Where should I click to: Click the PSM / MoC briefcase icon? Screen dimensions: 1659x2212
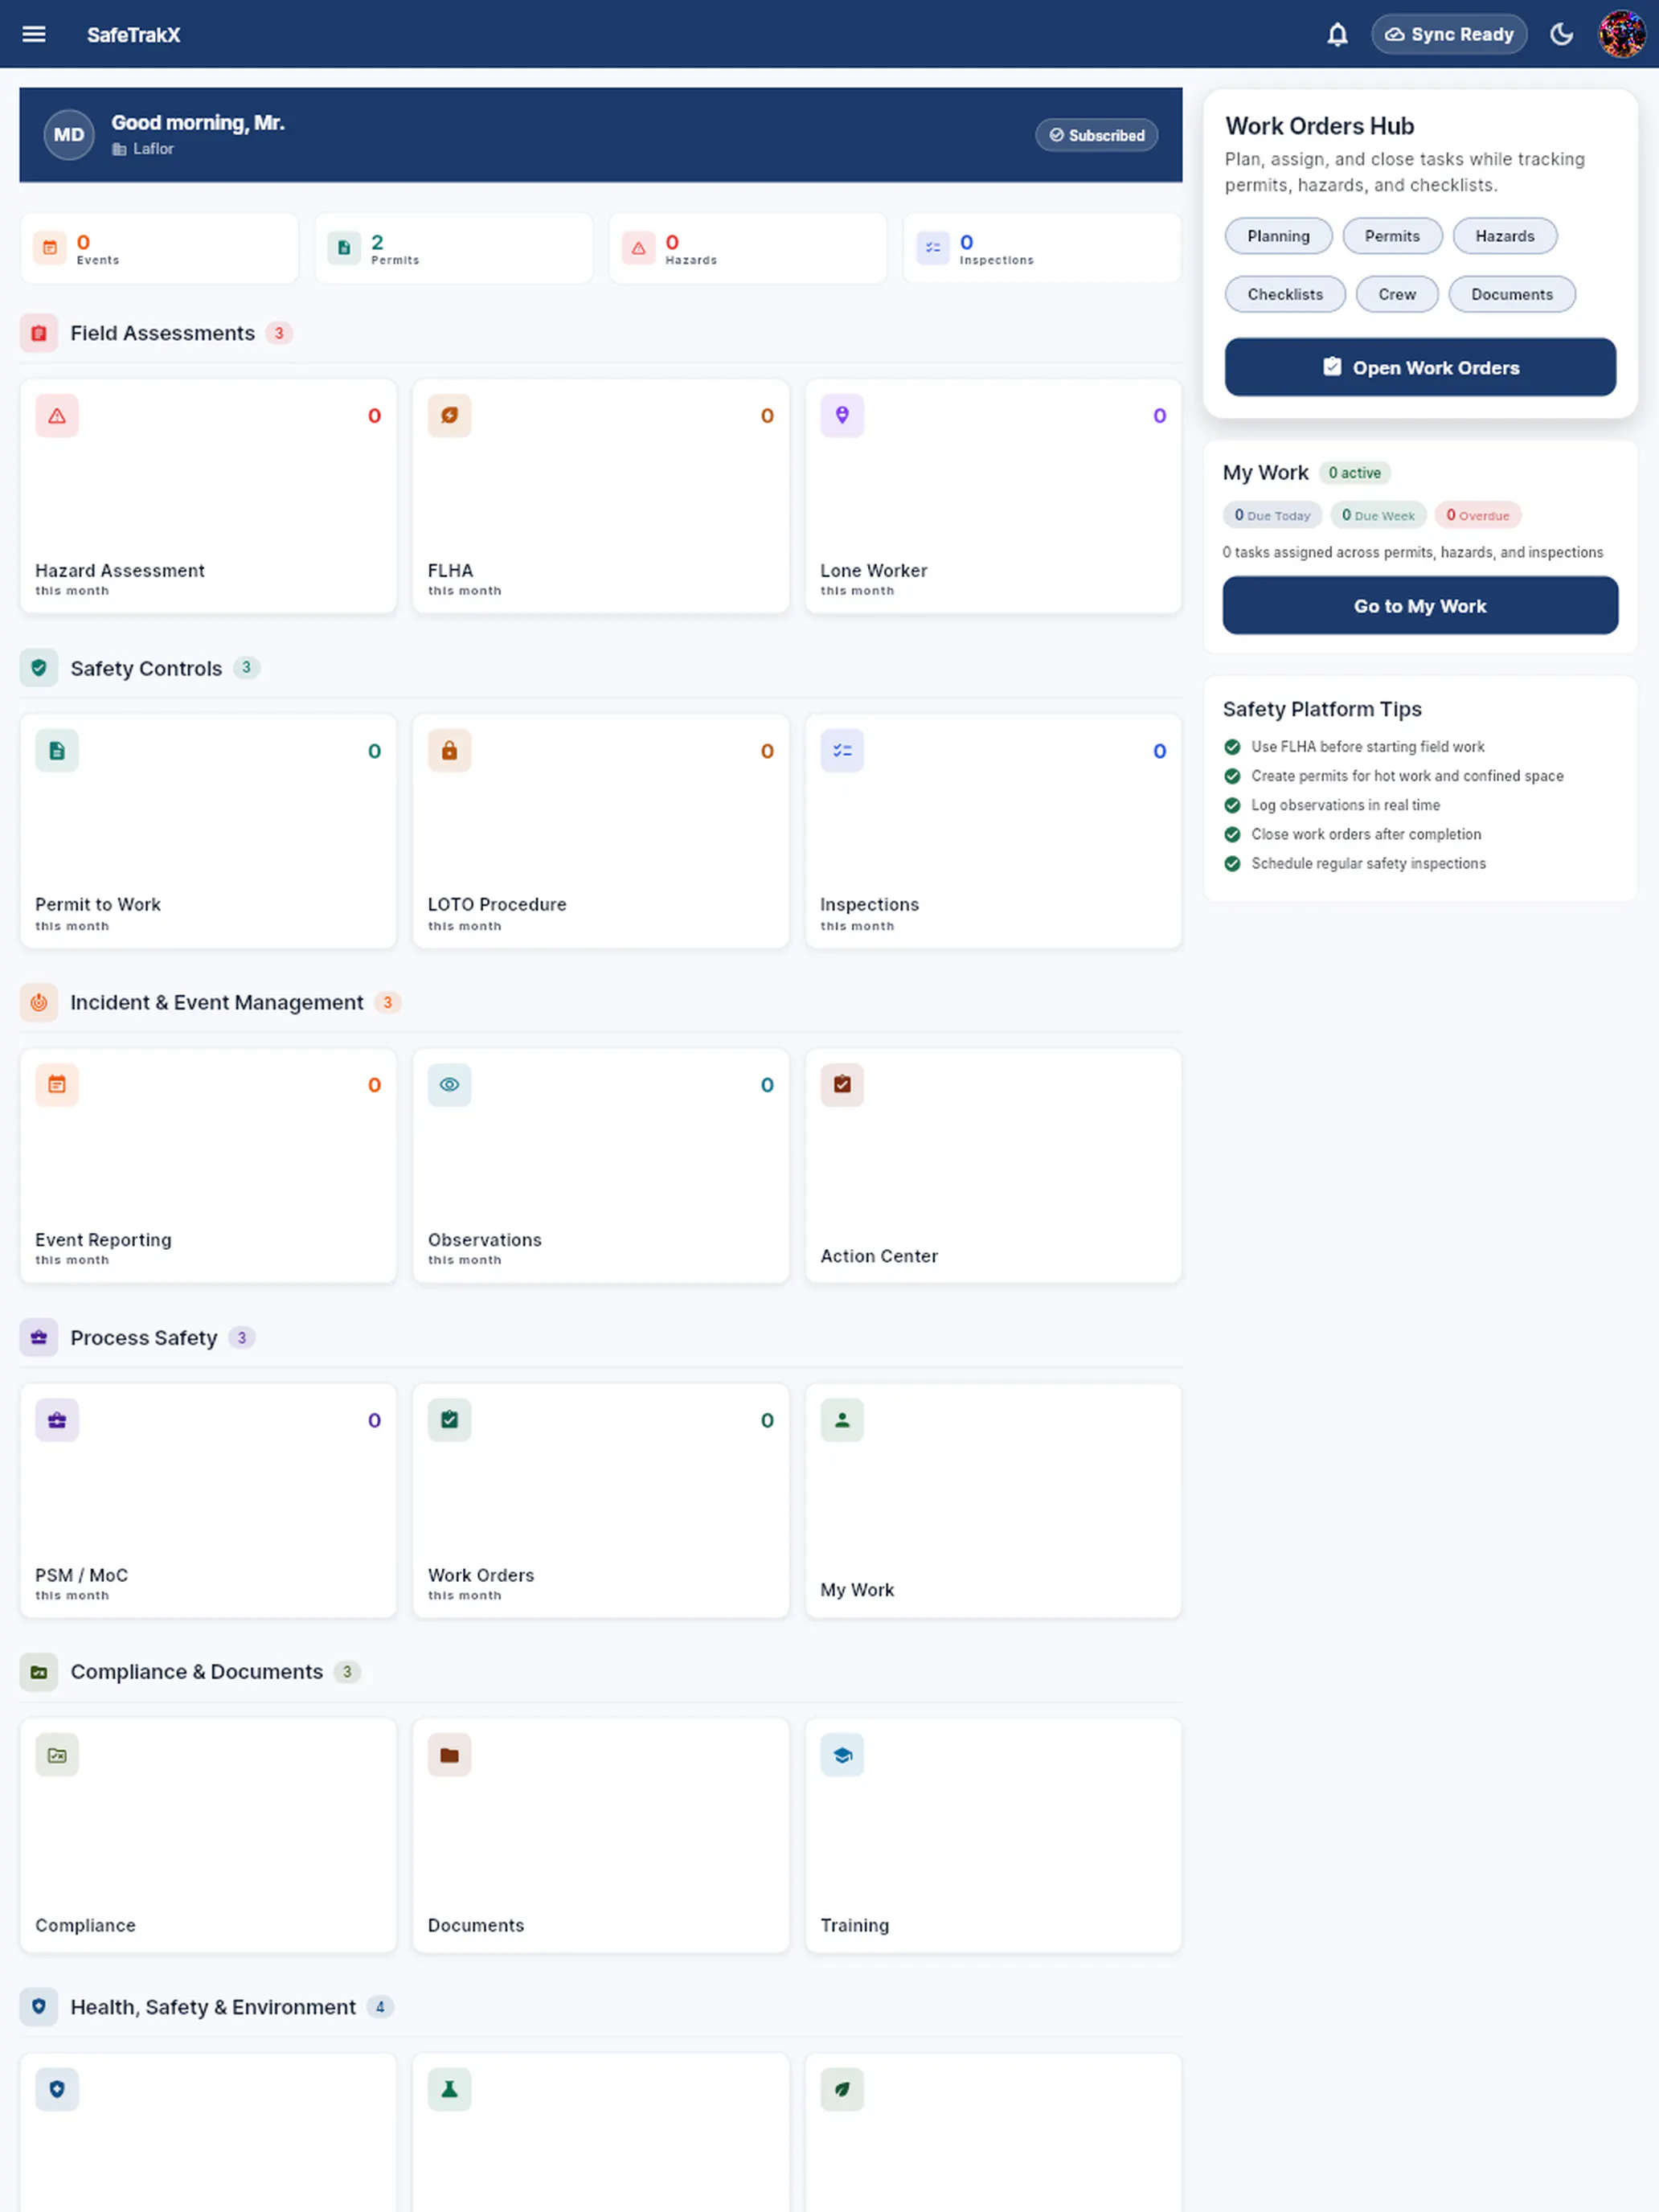coord(57,1420)
